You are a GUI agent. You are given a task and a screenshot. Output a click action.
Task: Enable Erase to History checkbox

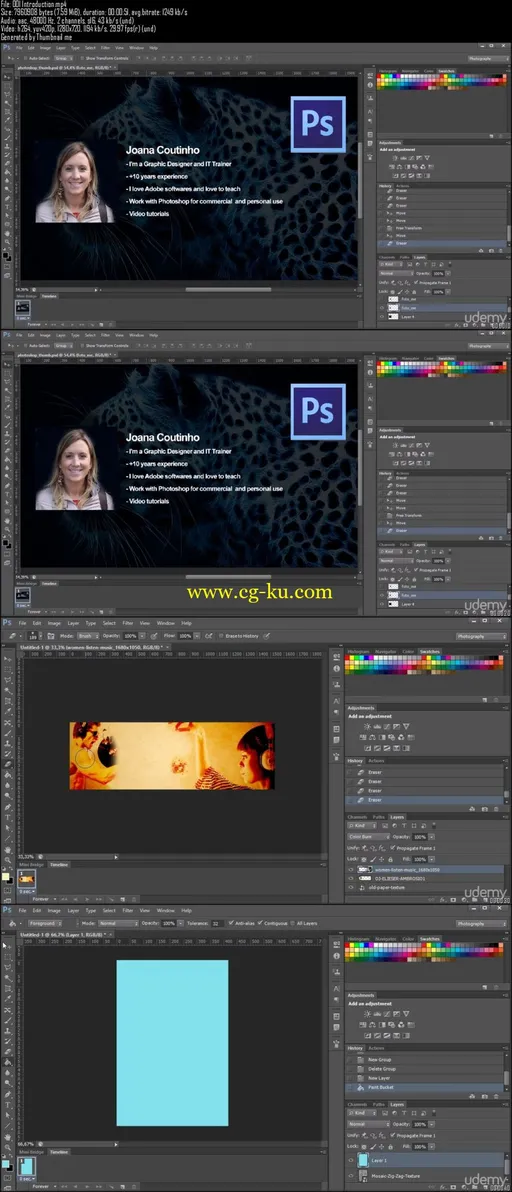pos(220,636)
